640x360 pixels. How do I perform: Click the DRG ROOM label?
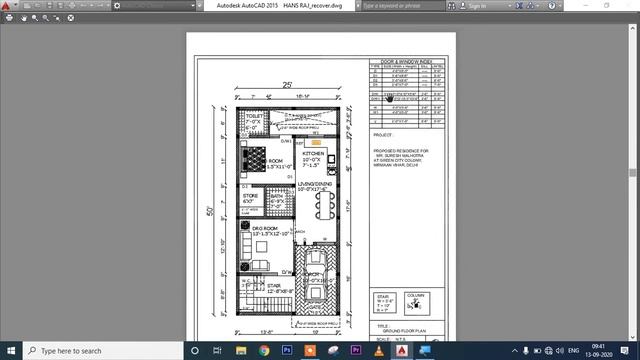coord(265,229)
